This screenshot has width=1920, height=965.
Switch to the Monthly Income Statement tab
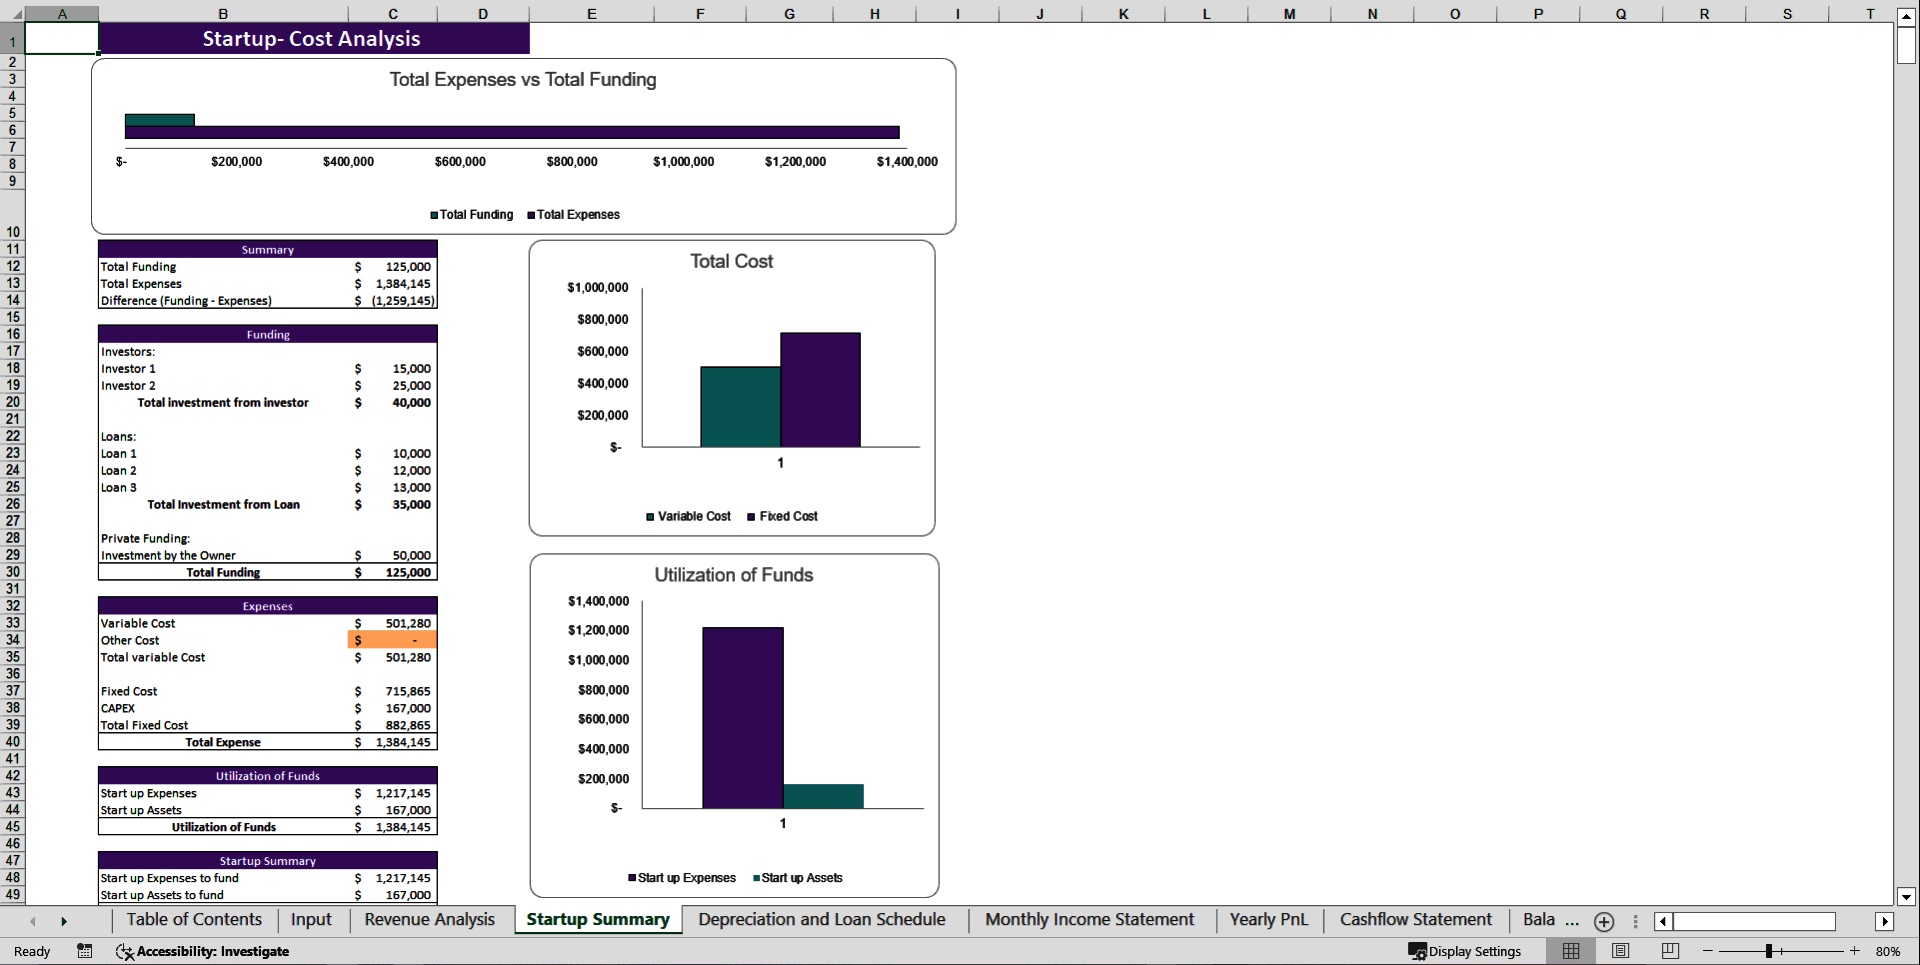coord(1089,920)
